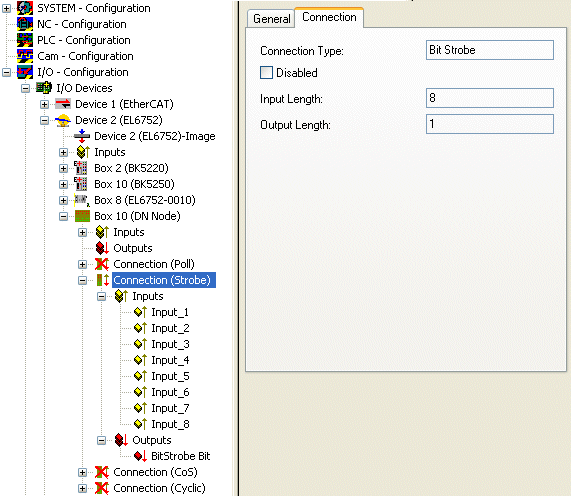Click the Connection (Poll) disabled icon
Screen dimensions: 571x496
click(102, 264)
